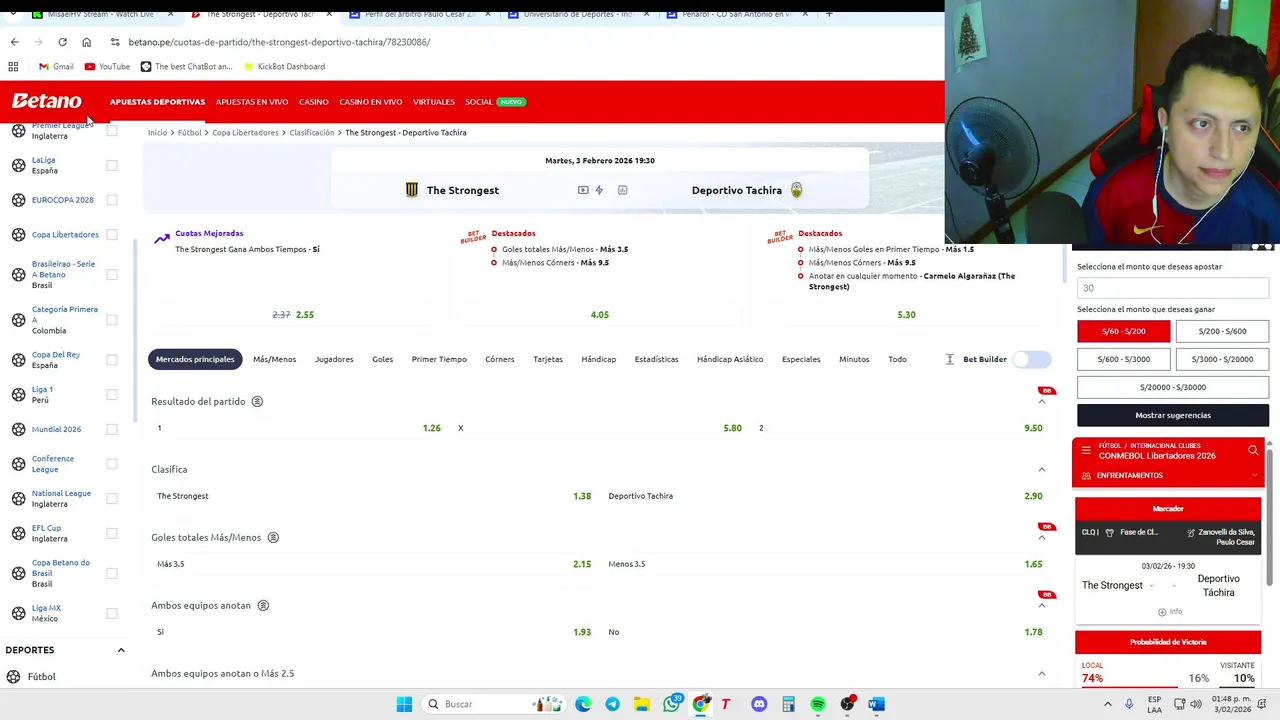
Task: Toggle the Bet Builder switch
Action: click(1032, 359)
